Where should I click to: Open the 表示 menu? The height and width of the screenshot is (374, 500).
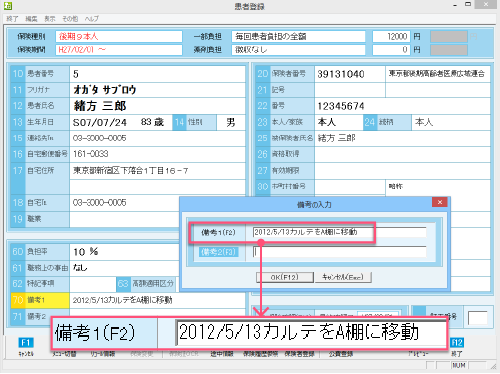(x=50, y=19)
